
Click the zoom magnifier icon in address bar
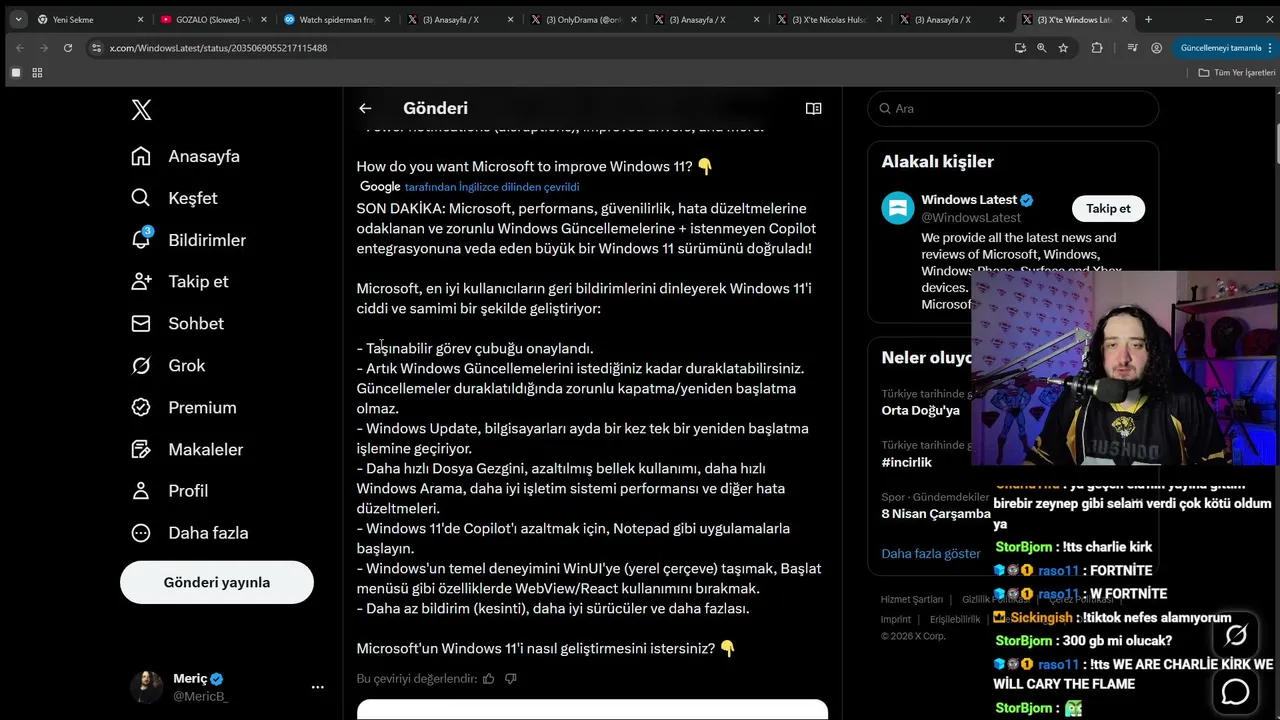(1041, 47)
